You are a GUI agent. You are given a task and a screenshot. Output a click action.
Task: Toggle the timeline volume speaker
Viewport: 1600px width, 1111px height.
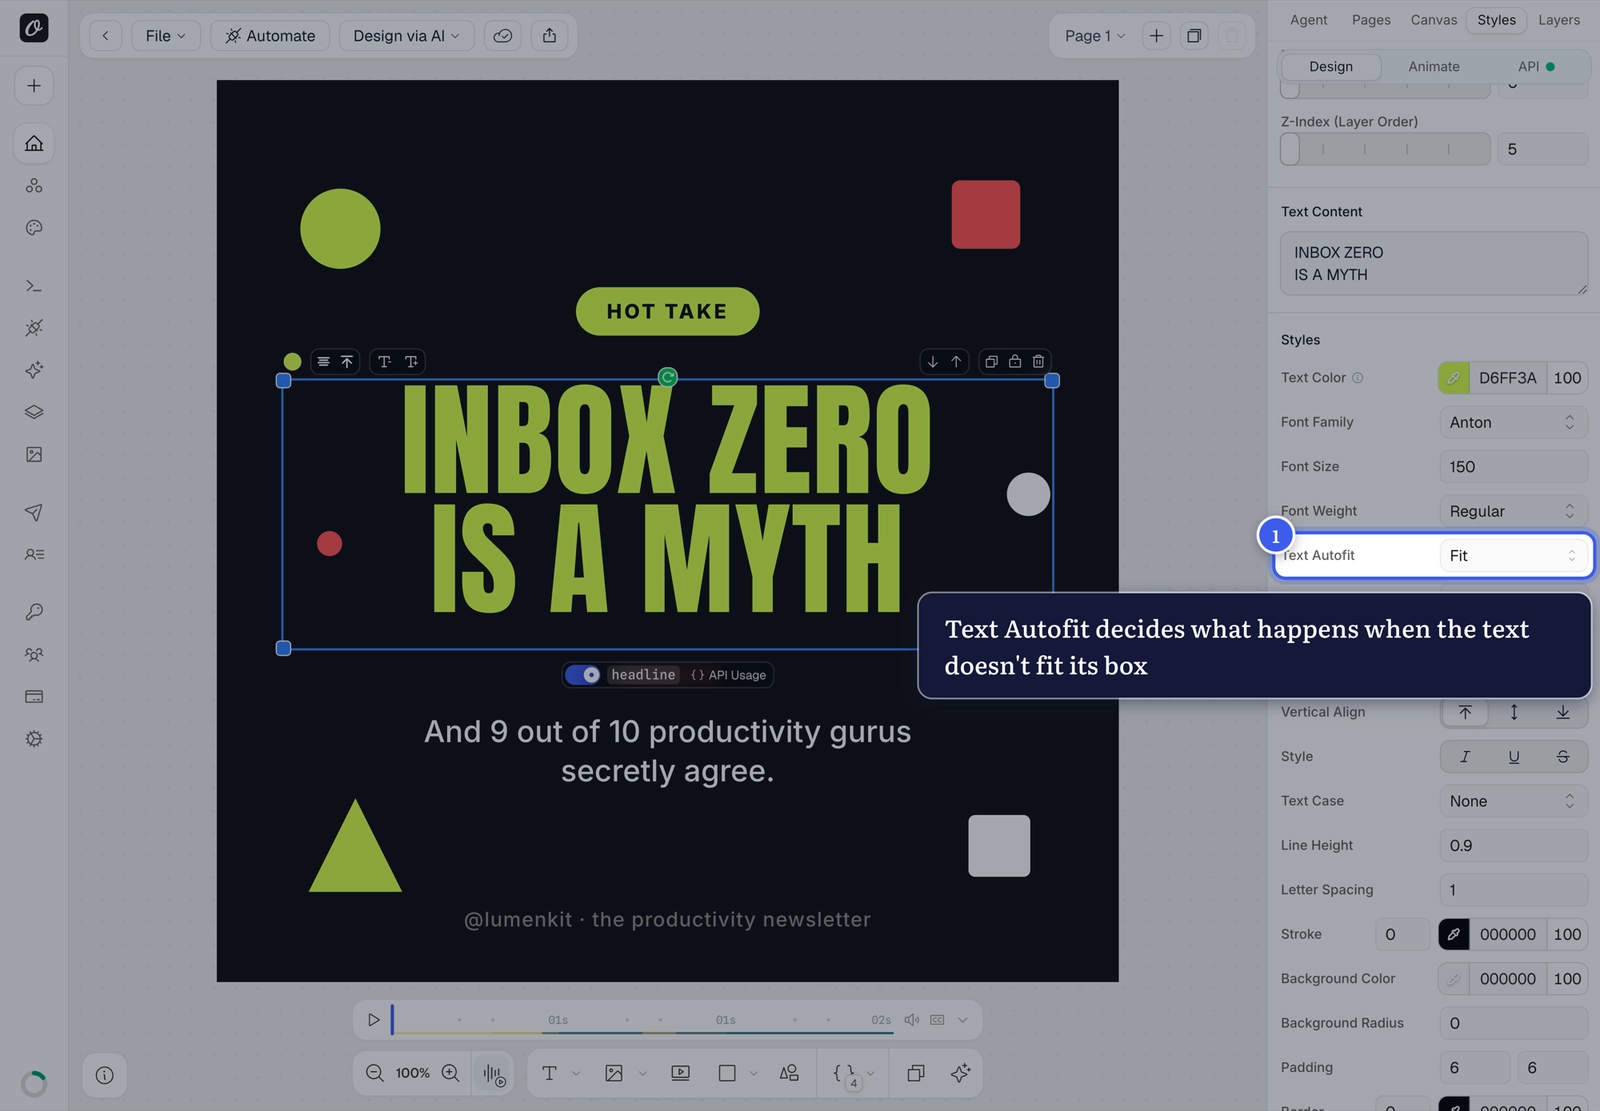(x=911, y=1020)
